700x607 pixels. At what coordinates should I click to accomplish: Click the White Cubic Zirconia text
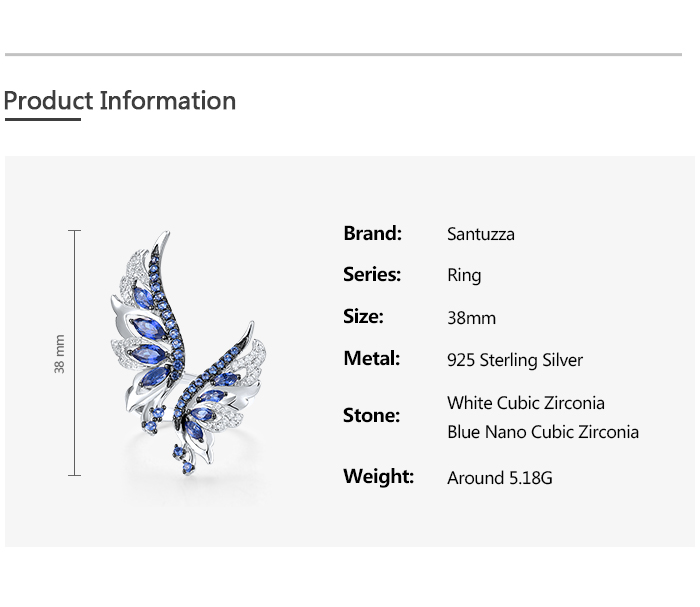click(526, 403)
